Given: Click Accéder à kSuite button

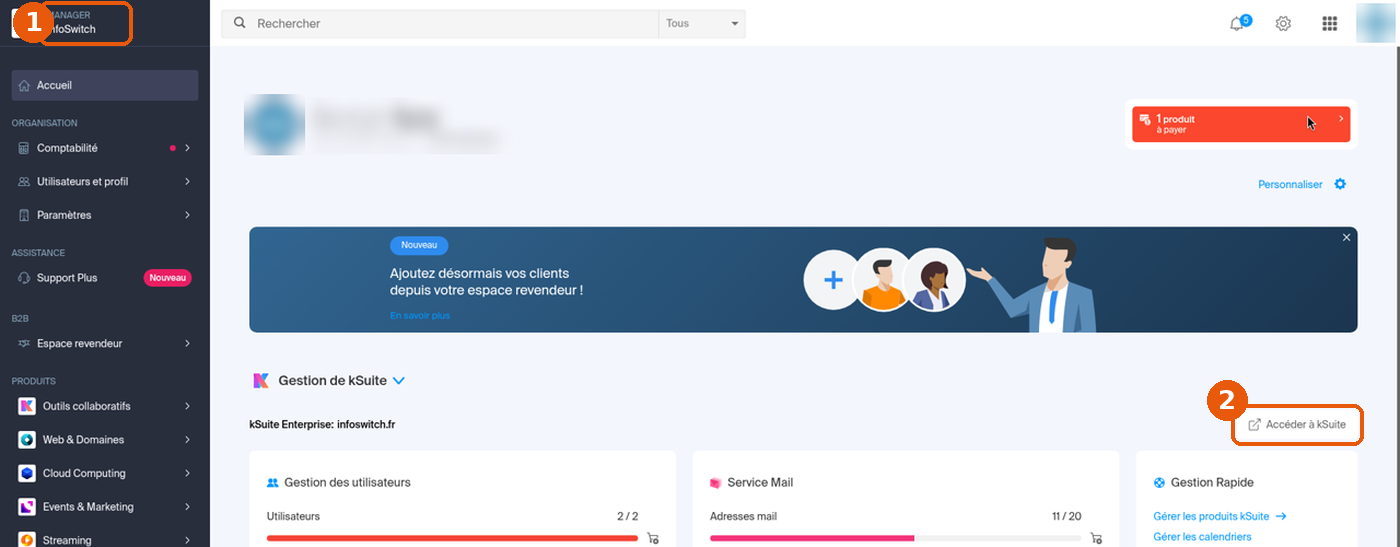Looking at the screenshot, I should tap(1297, 425).
